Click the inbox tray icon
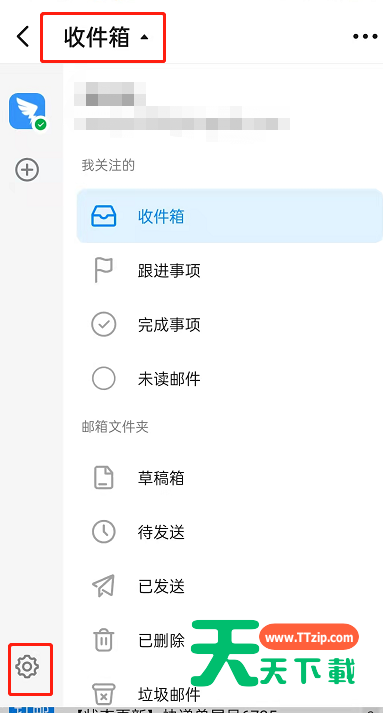The image size is (383, 713). (104, 216)
